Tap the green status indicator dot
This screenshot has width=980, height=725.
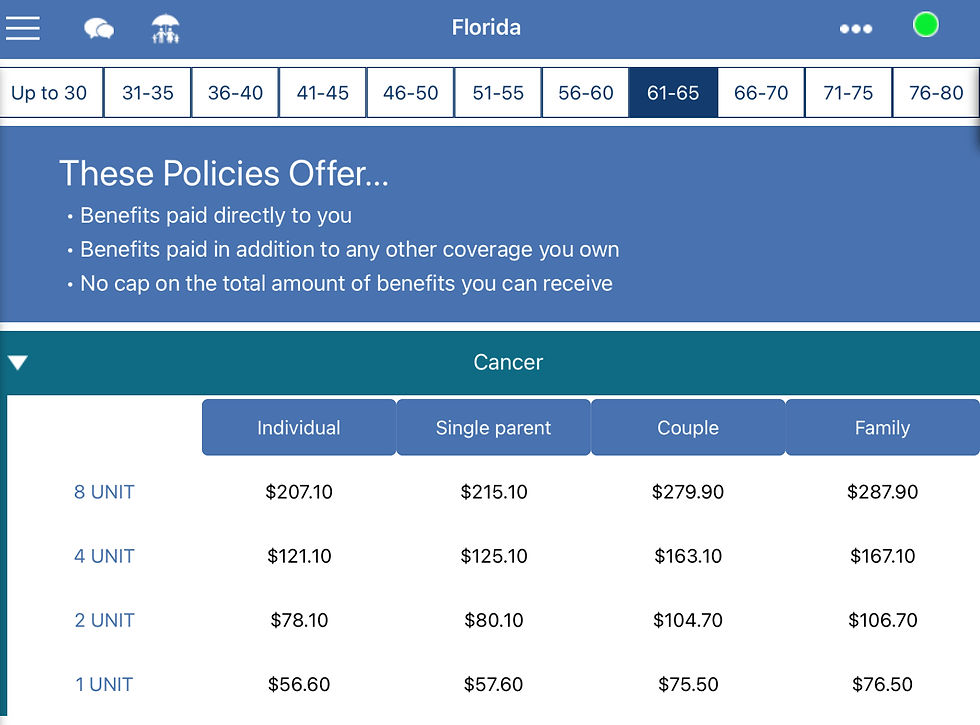coord(926,25)
